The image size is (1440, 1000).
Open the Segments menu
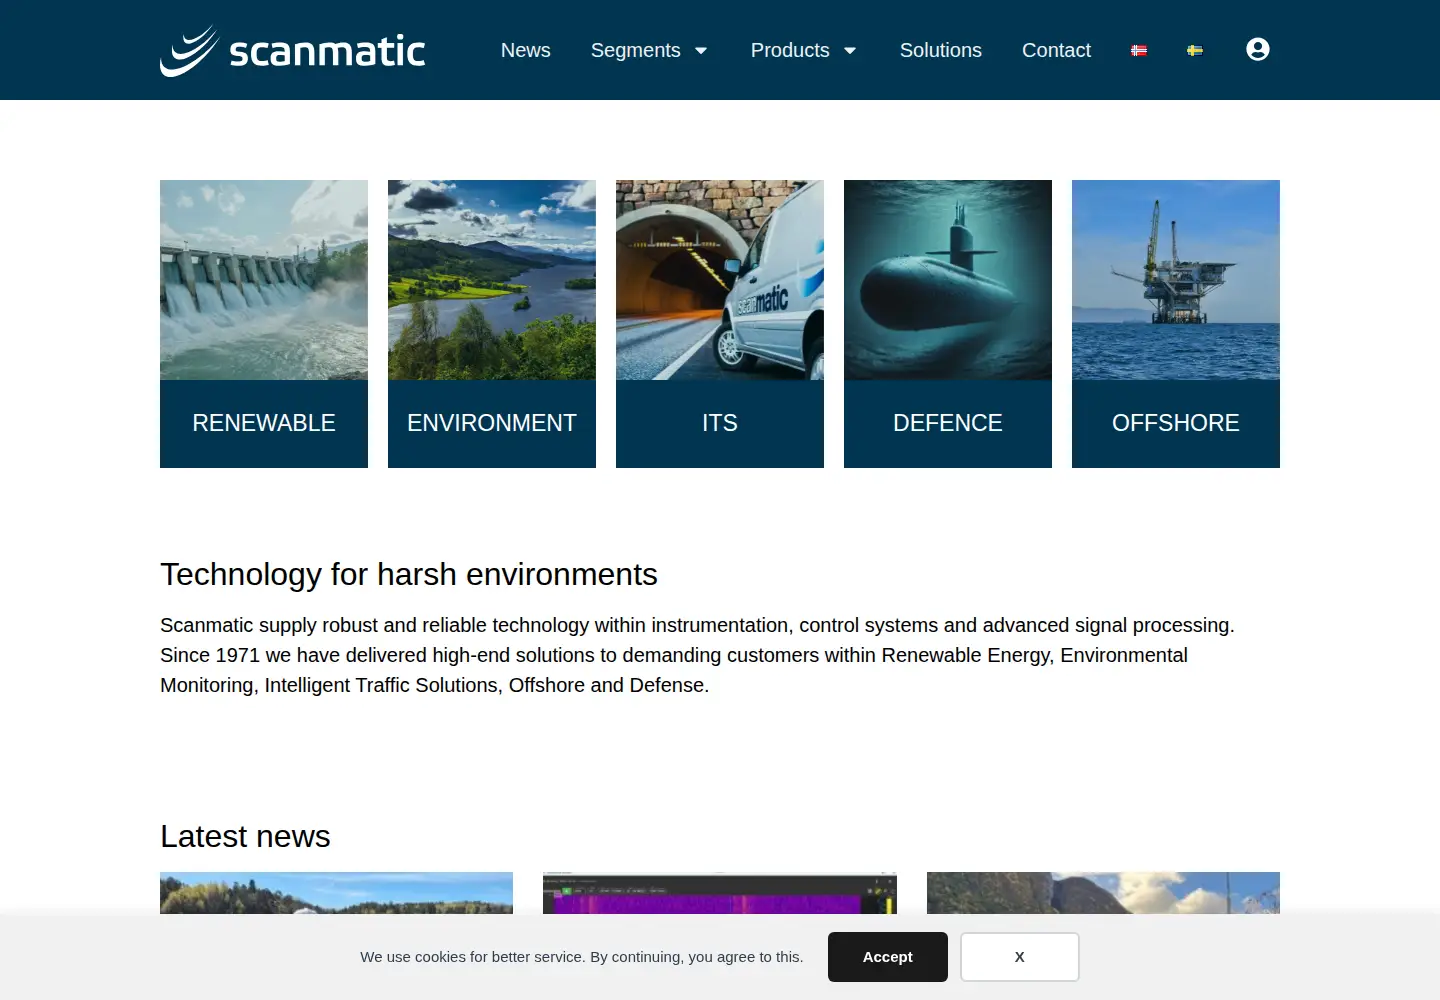(x=636, y=50)
